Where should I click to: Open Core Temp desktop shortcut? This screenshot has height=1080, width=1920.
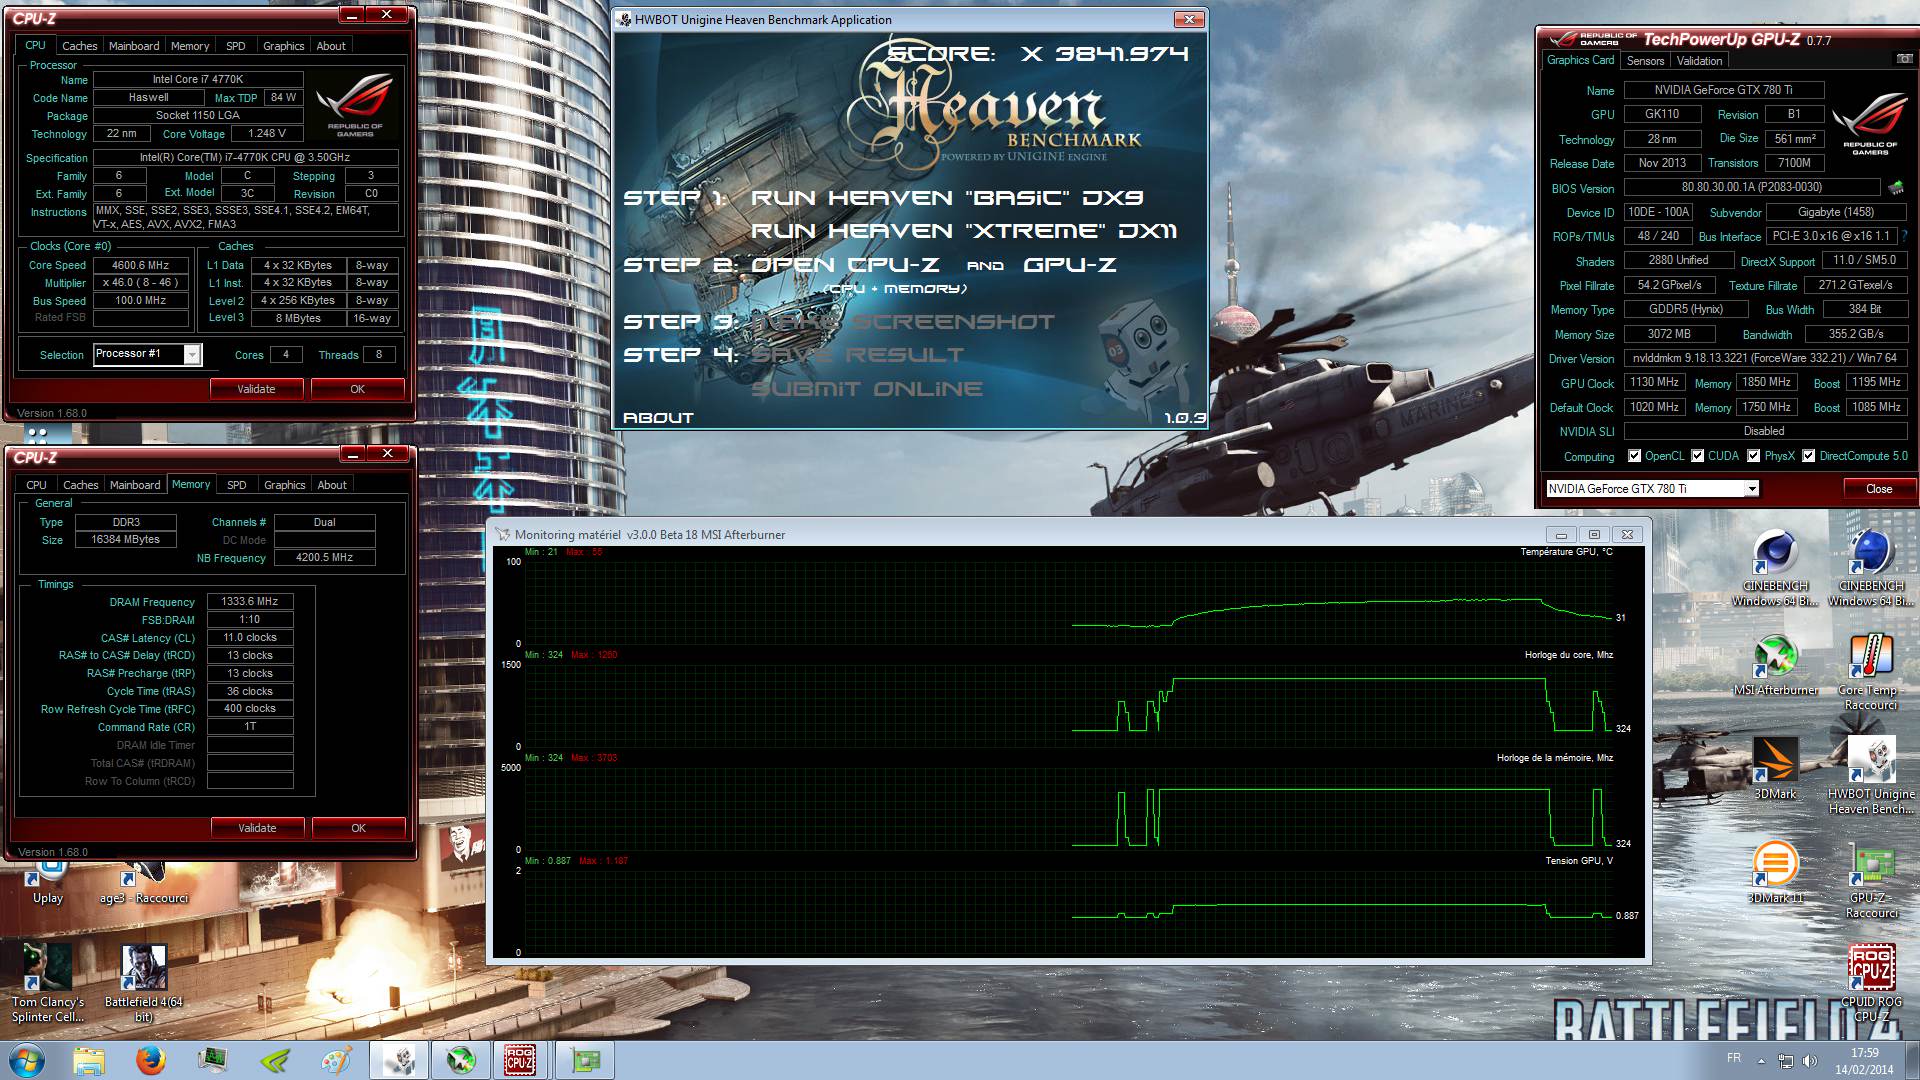pyautogui.click(x=1870, y=672)
